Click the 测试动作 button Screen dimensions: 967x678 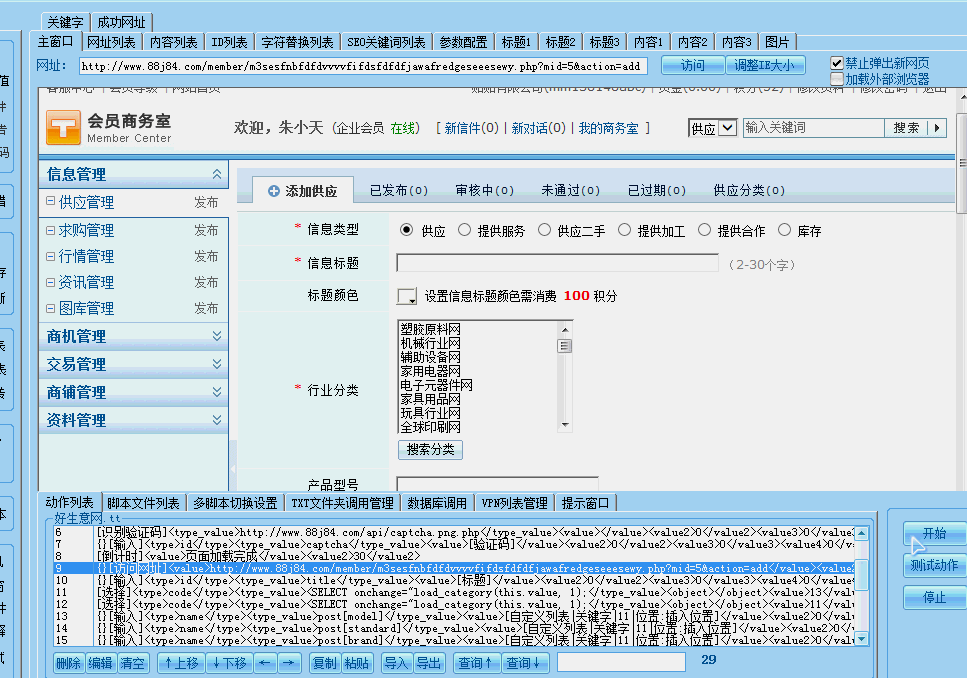point(934,565)
